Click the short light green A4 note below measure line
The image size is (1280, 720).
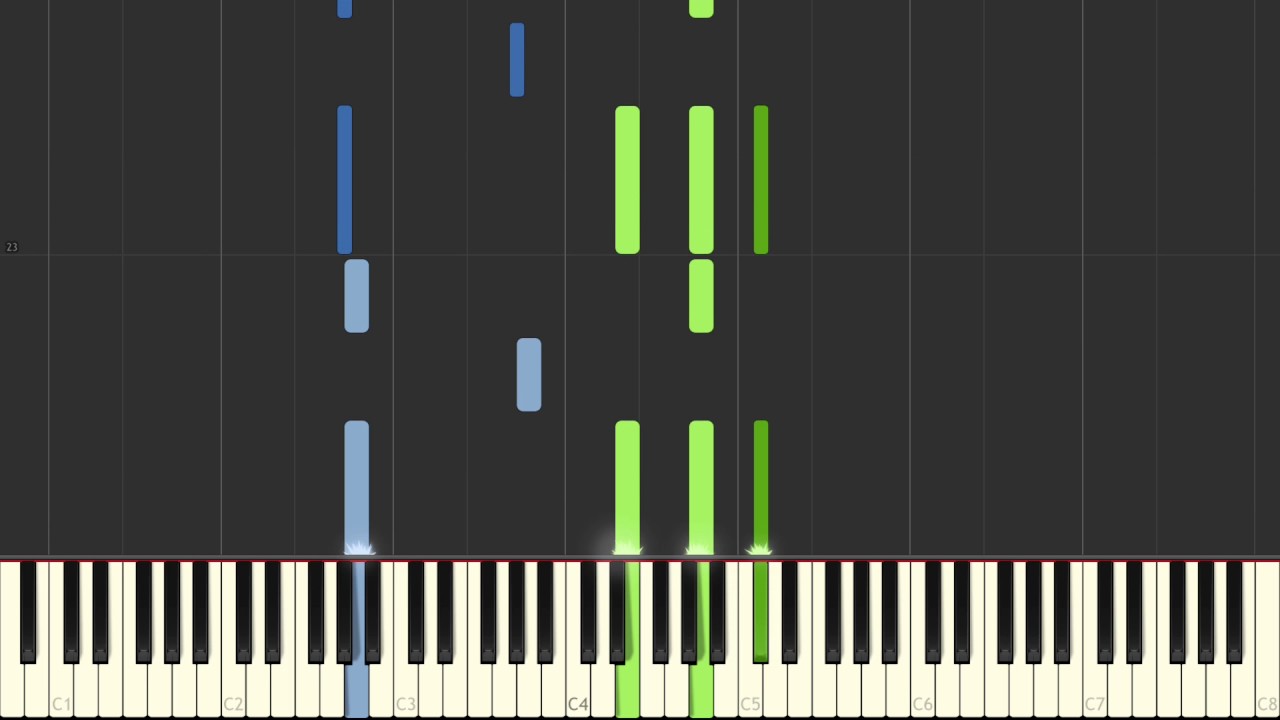701,296
